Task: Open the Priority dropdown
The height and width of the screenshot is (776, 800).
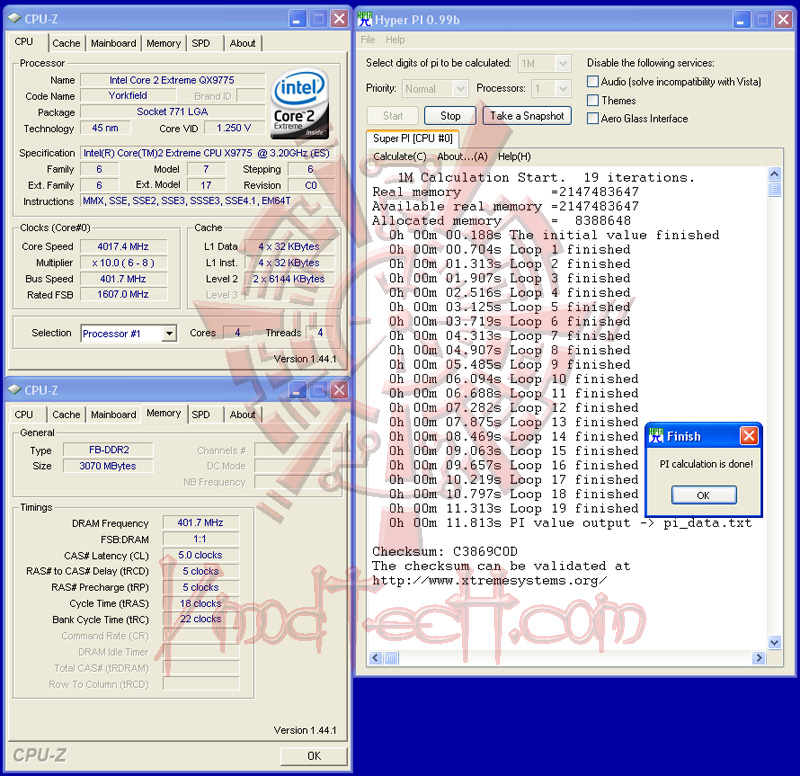Action: click(x=460, y=89)
